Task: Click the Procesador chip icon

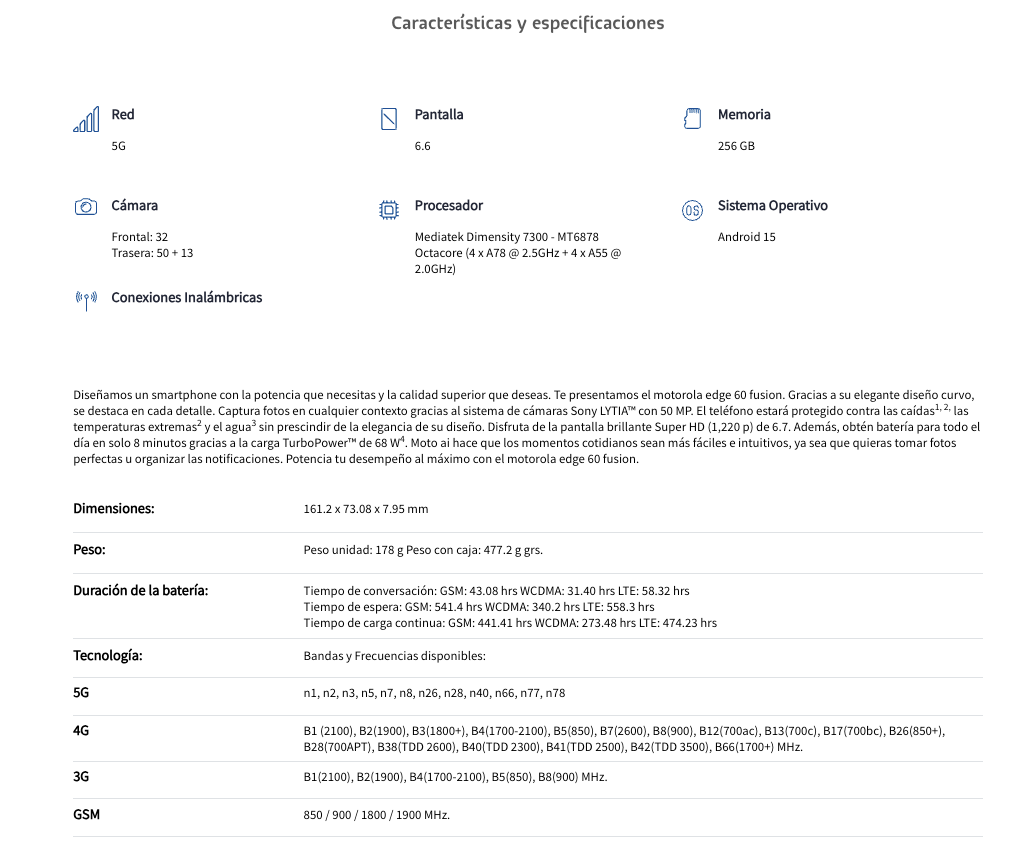Action: pyautogui.click(x=389, y=209)
